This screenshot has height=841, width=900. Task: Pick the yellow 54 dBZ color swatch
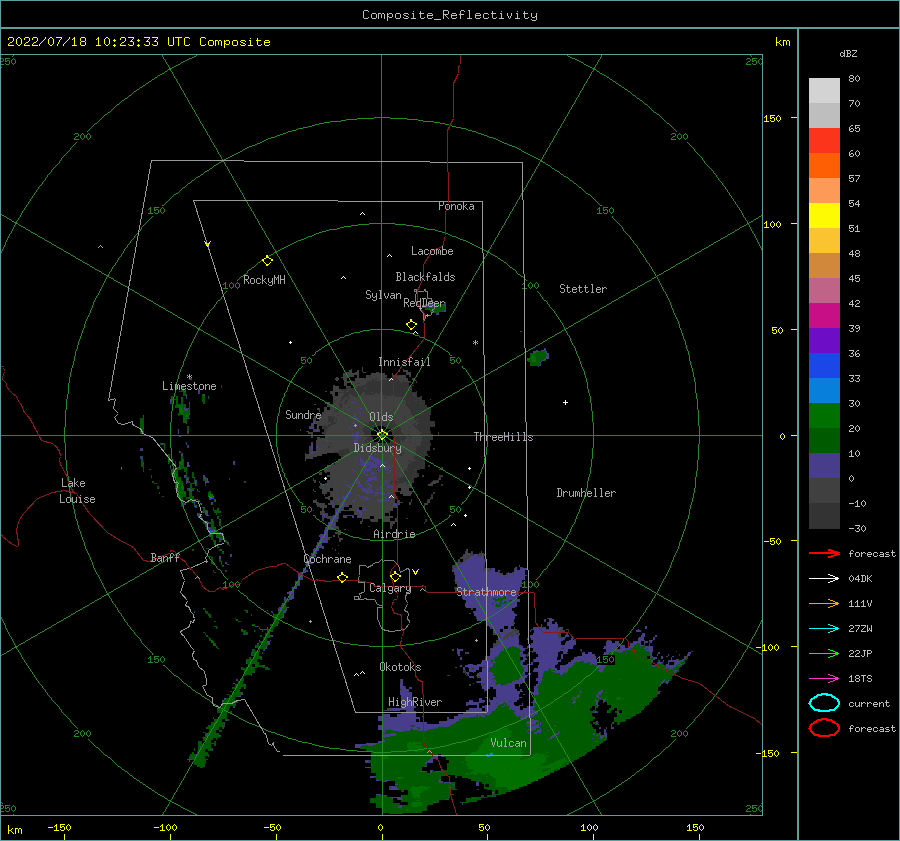(x=824, y=215)
